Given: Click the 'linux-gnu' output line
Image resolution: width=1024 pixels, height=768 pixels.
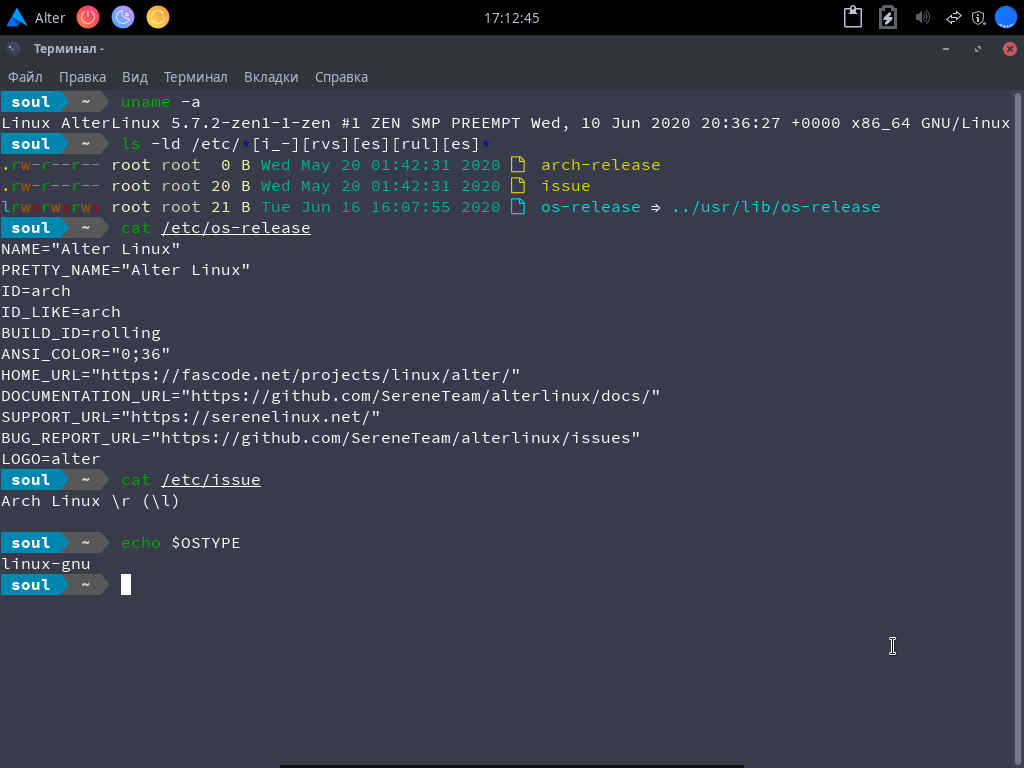Looking at the screenshot, I should pos(46,564).
